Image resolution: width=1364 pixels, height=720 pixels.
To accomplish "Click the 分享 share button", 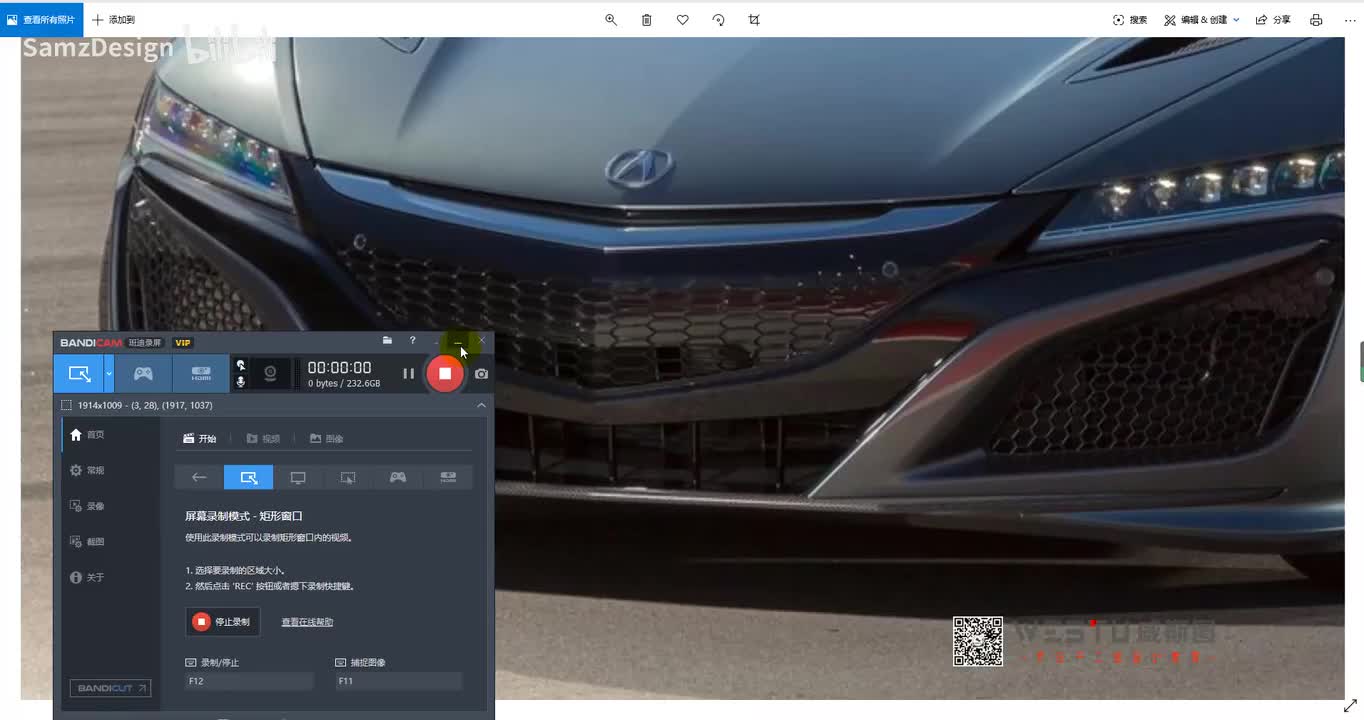I will (x=1273, y=20).
